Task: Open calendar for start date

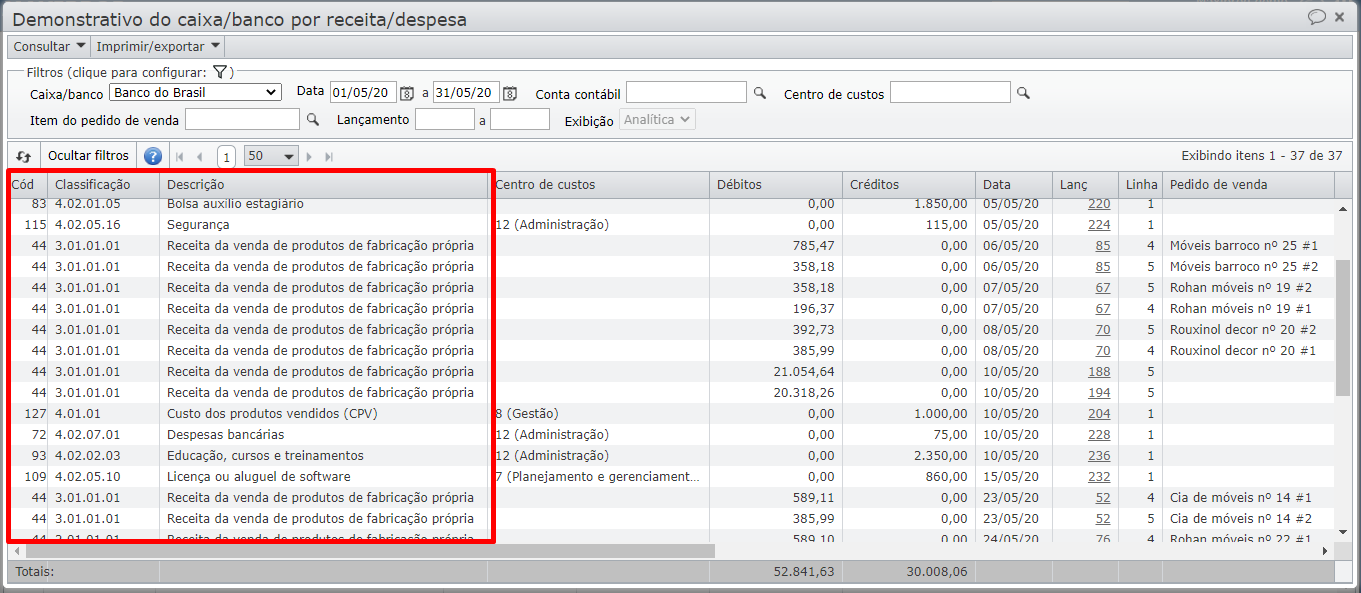Action: click(407, 93)
